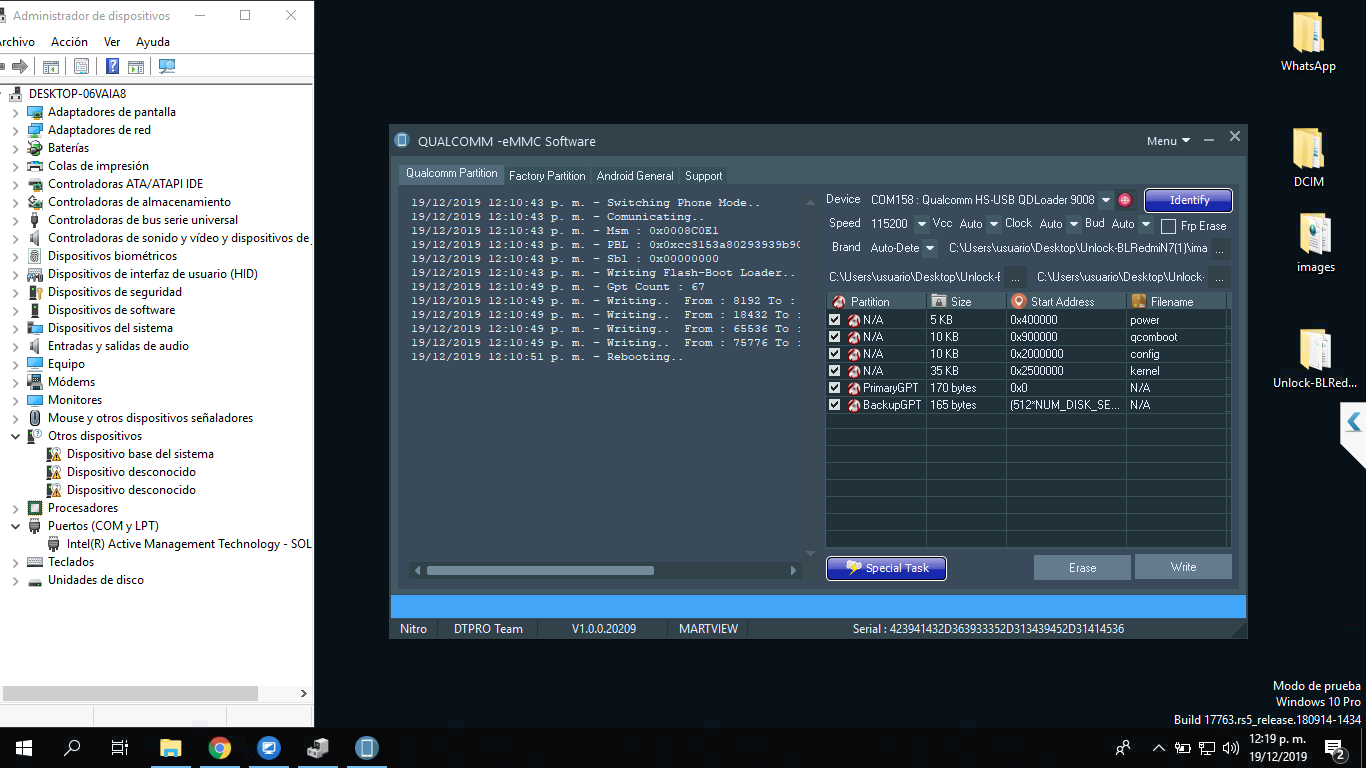Viewport: 1366px width, 768px height.
Task: Click the volume icon in system tray
Action: point(1230,747)
